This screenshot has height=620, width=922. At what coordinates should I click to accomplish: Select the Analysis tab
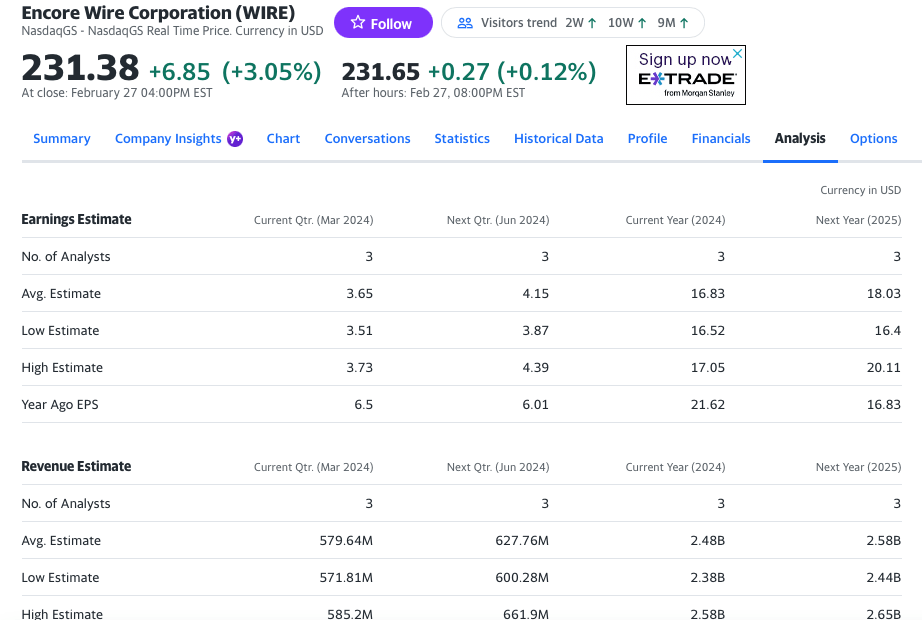point(800,139)
